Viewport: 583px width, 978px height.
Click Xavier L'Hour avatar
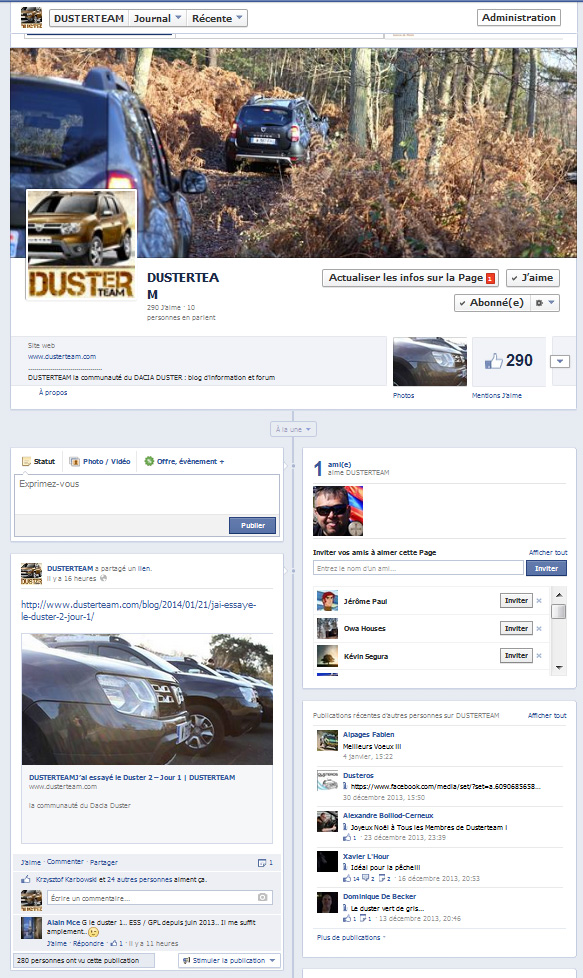(327, 861)
